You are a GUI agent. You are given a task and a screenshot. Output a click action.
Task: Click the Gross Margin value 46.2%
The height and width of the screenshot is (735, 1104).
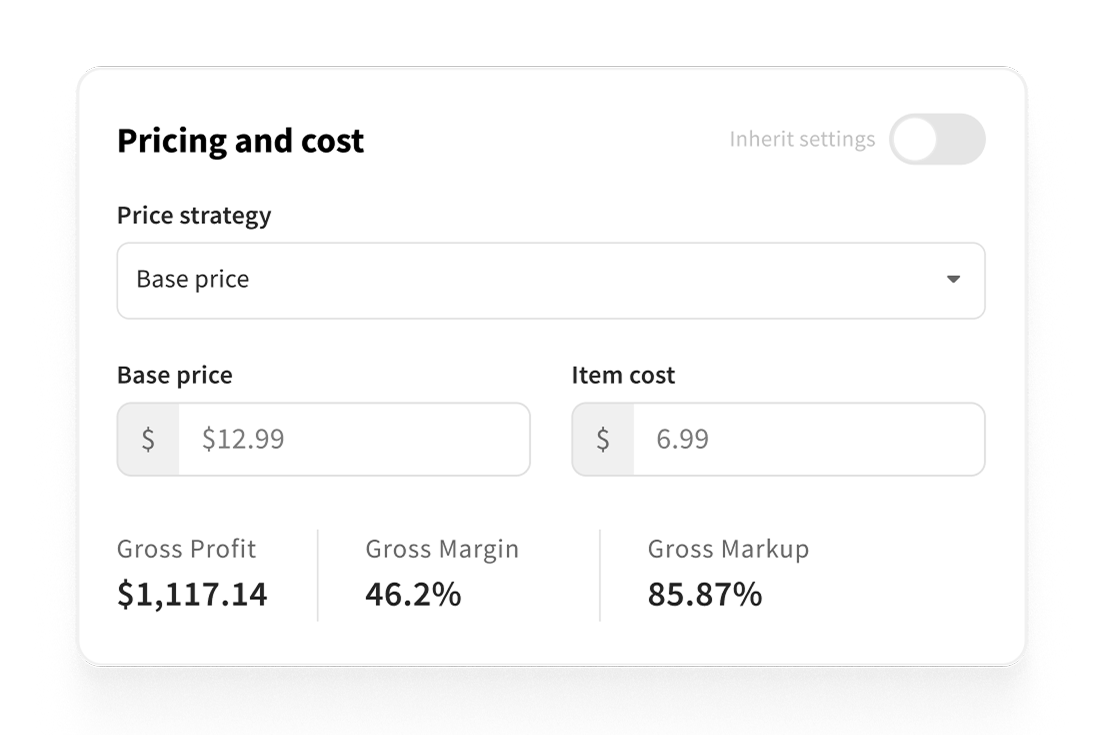413,593
